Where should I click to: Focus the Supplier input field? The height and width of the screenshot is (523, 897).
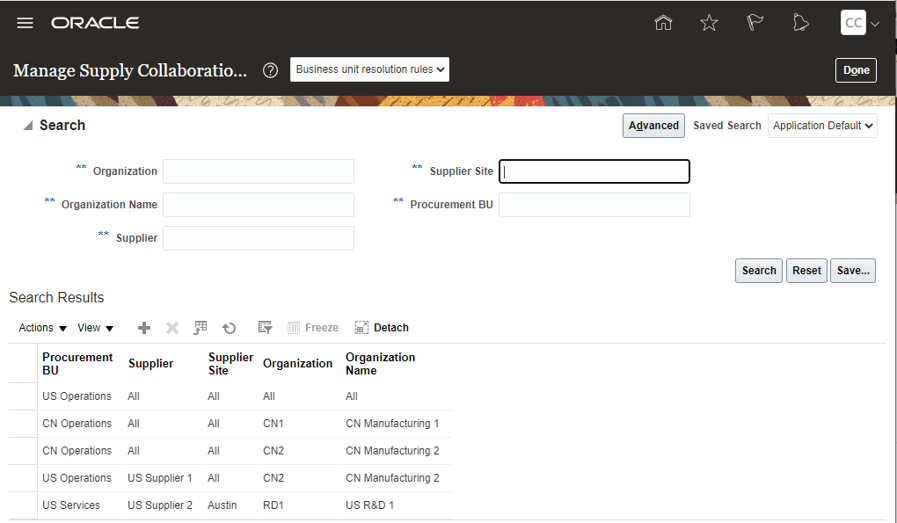tap(259, 238)
